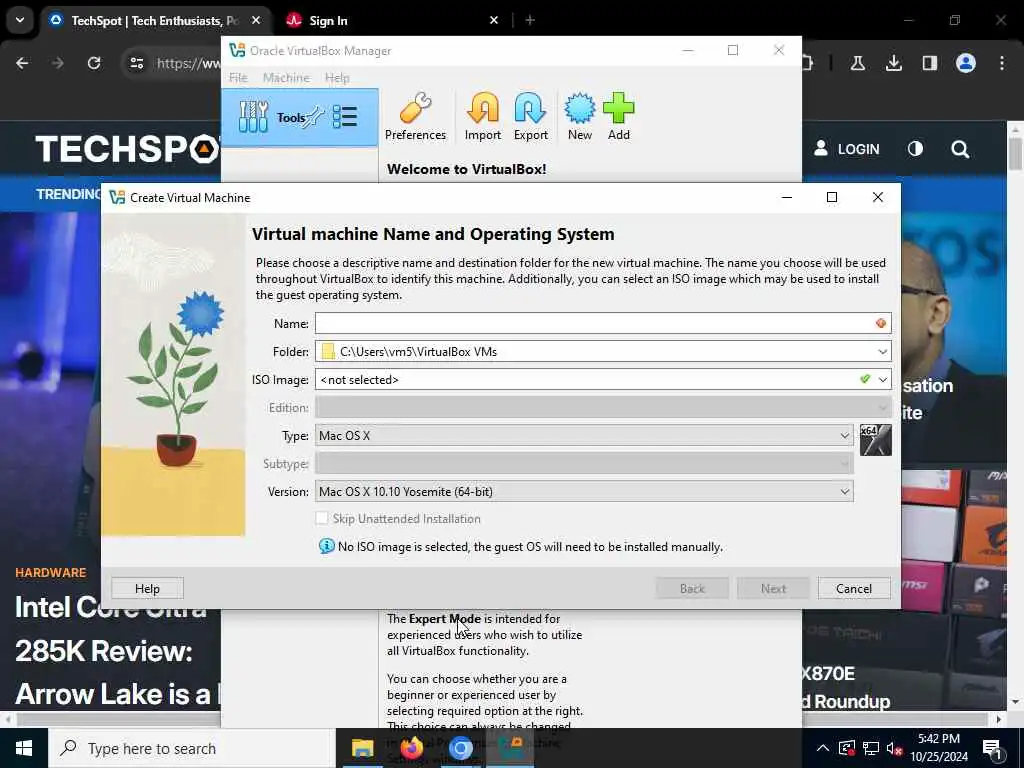Image resolution: width=1024 pixels, height=768 pixels.
Task: Click the Next button
Action: pyautogui.click(x=773, y=588)
